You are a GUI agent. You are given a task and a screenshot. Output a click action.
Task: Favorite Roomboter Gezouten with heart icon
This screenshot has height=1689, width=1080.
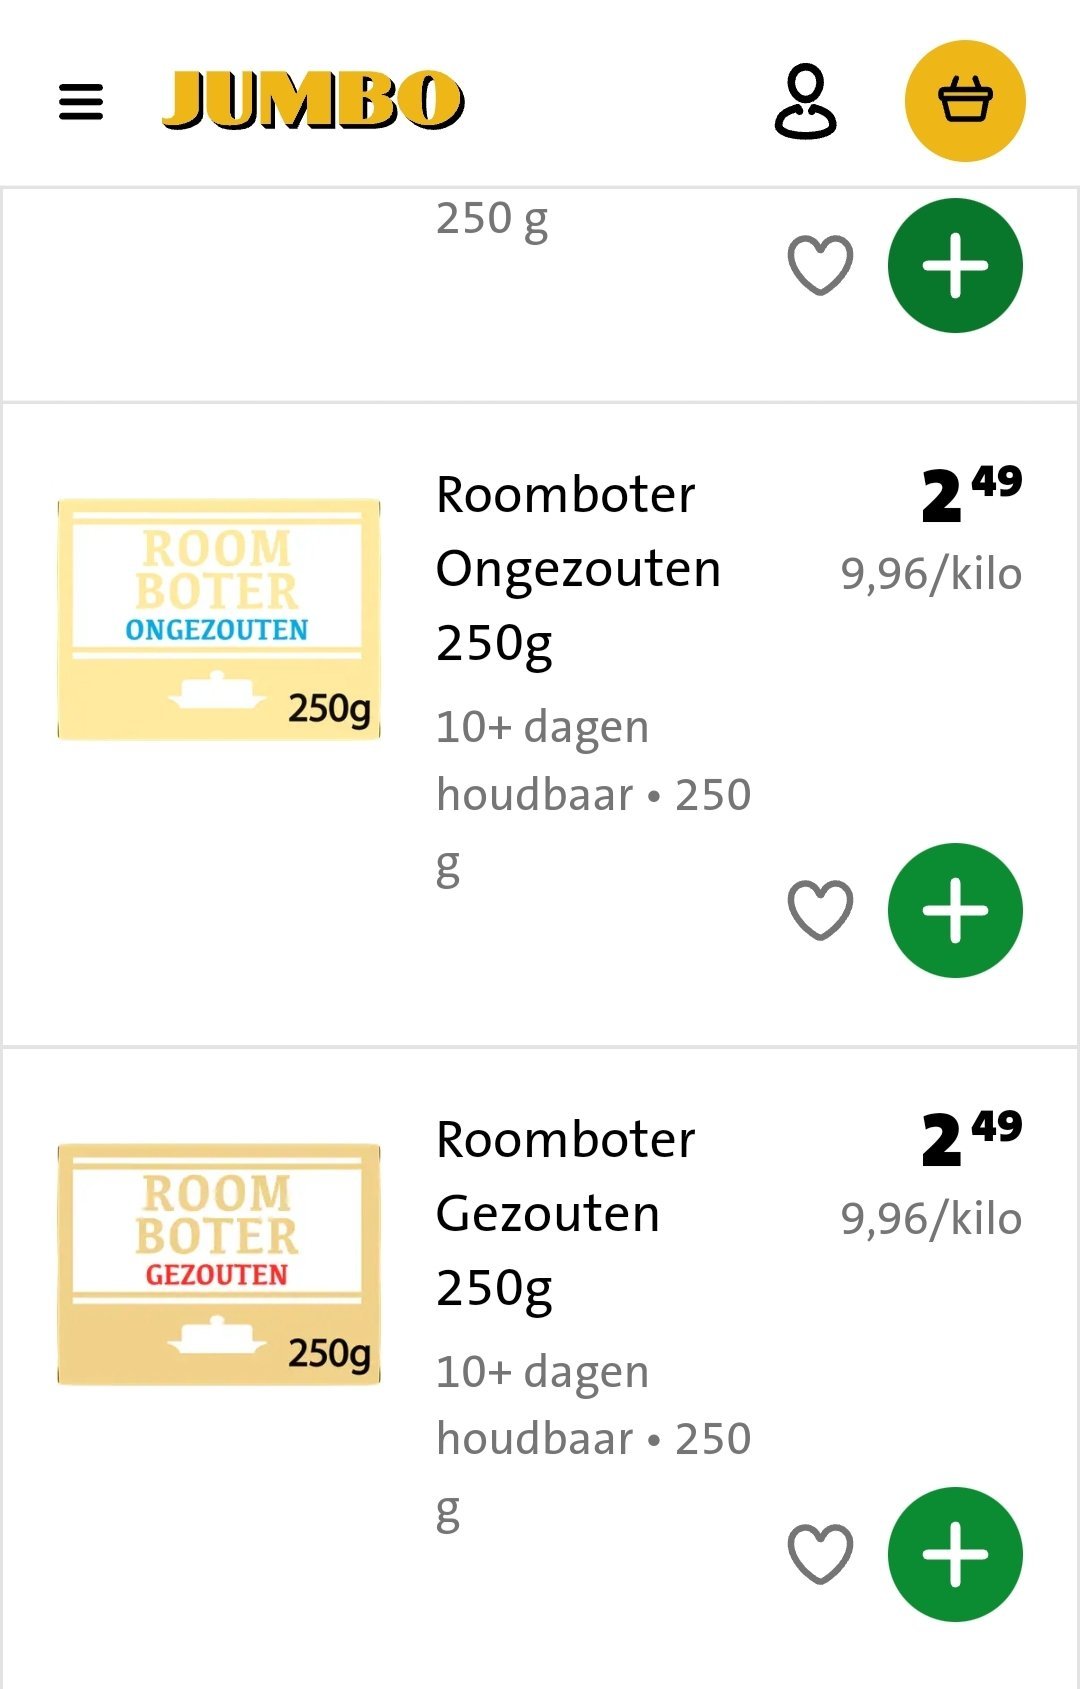click(820, 1554)
